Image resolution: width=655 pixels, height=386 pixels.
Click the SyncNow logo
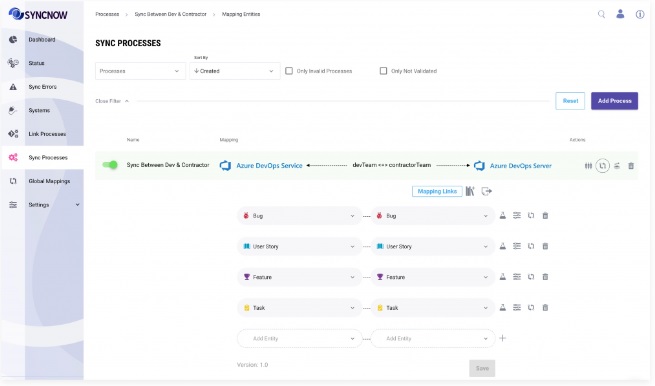pos(38,15)
